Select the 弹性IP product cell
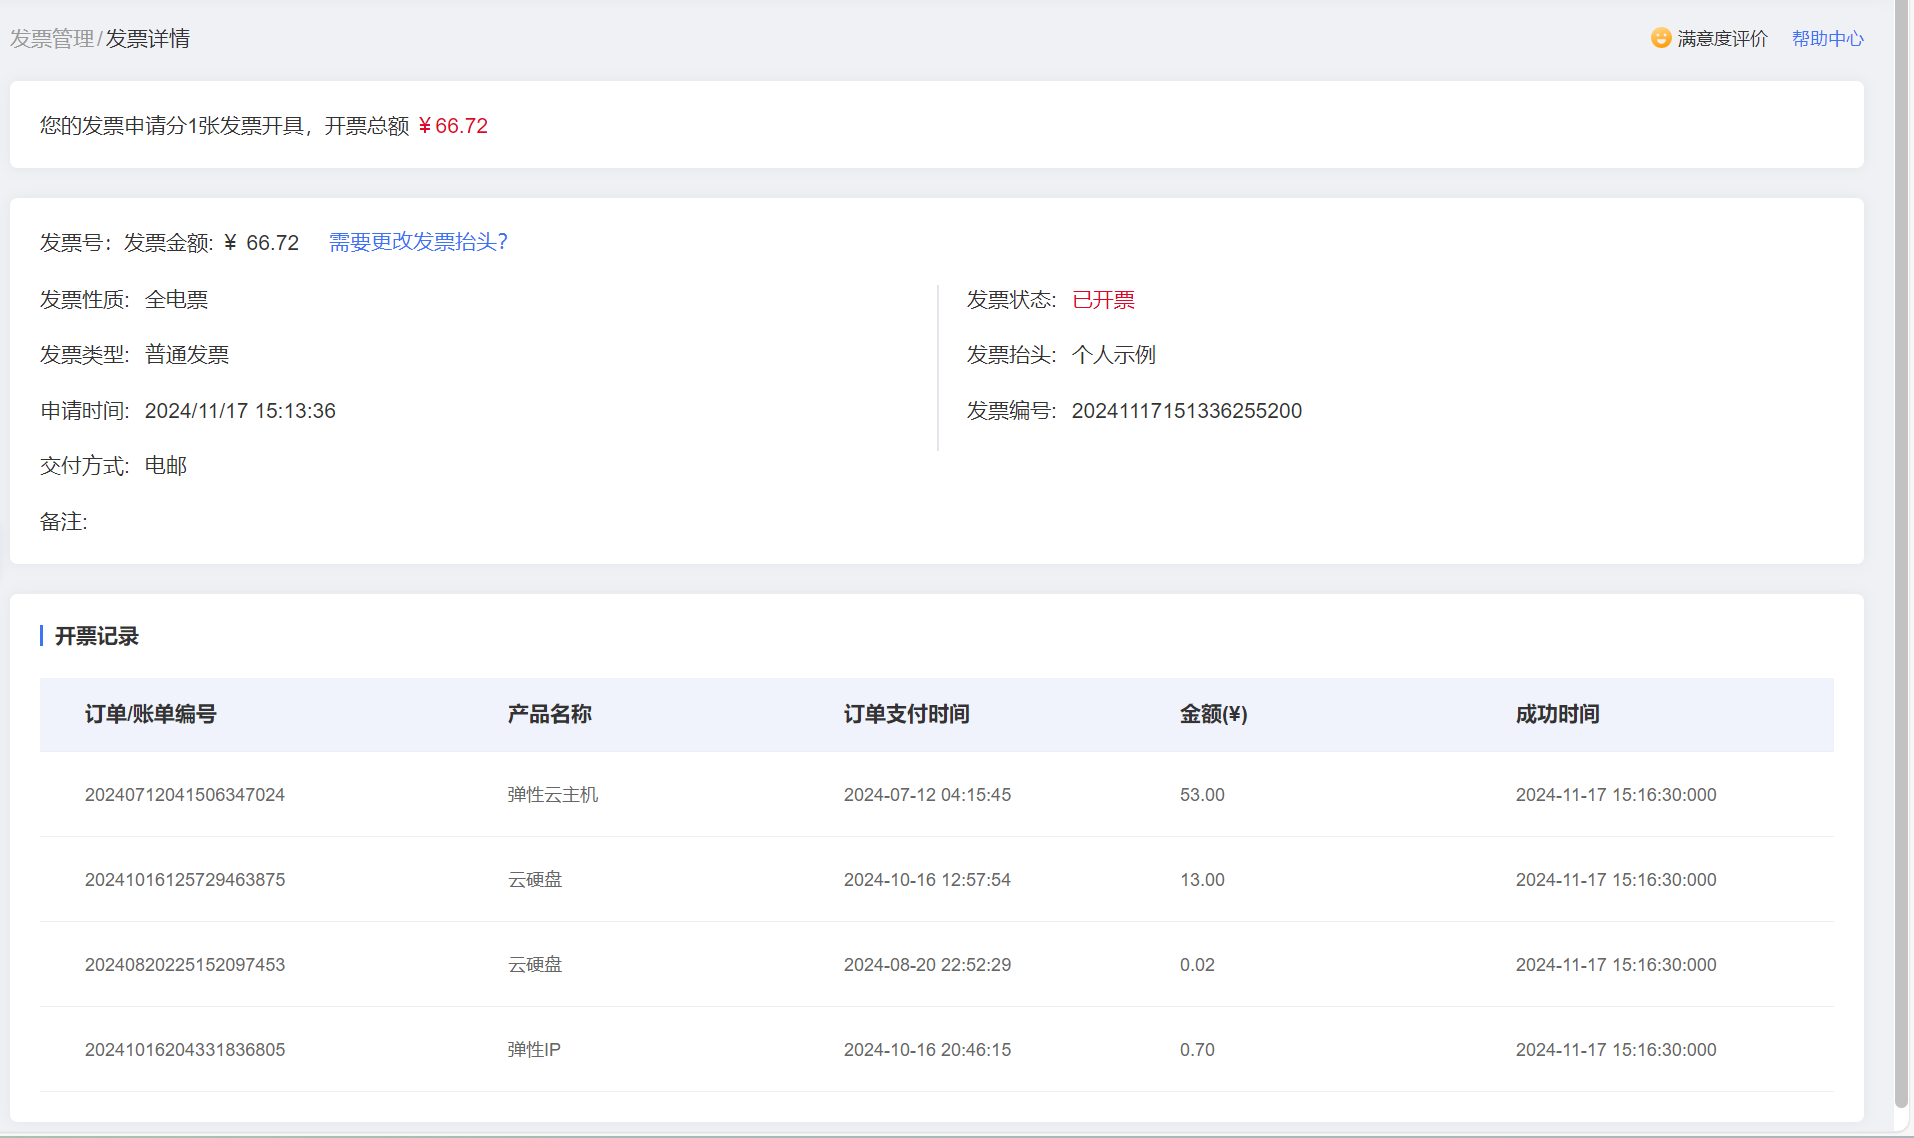Viewport: 1914px width, 1138px height. pos(534,1050)
